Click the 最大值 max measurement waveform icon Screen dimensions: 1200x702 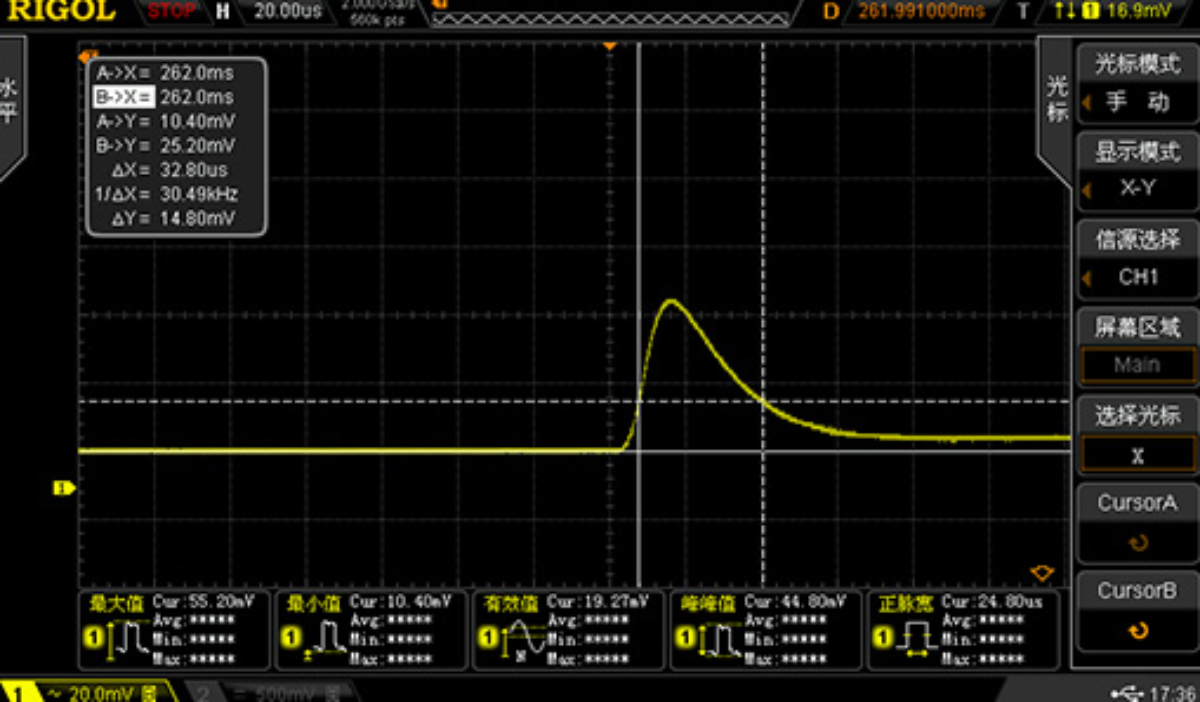tap(124, 637)
